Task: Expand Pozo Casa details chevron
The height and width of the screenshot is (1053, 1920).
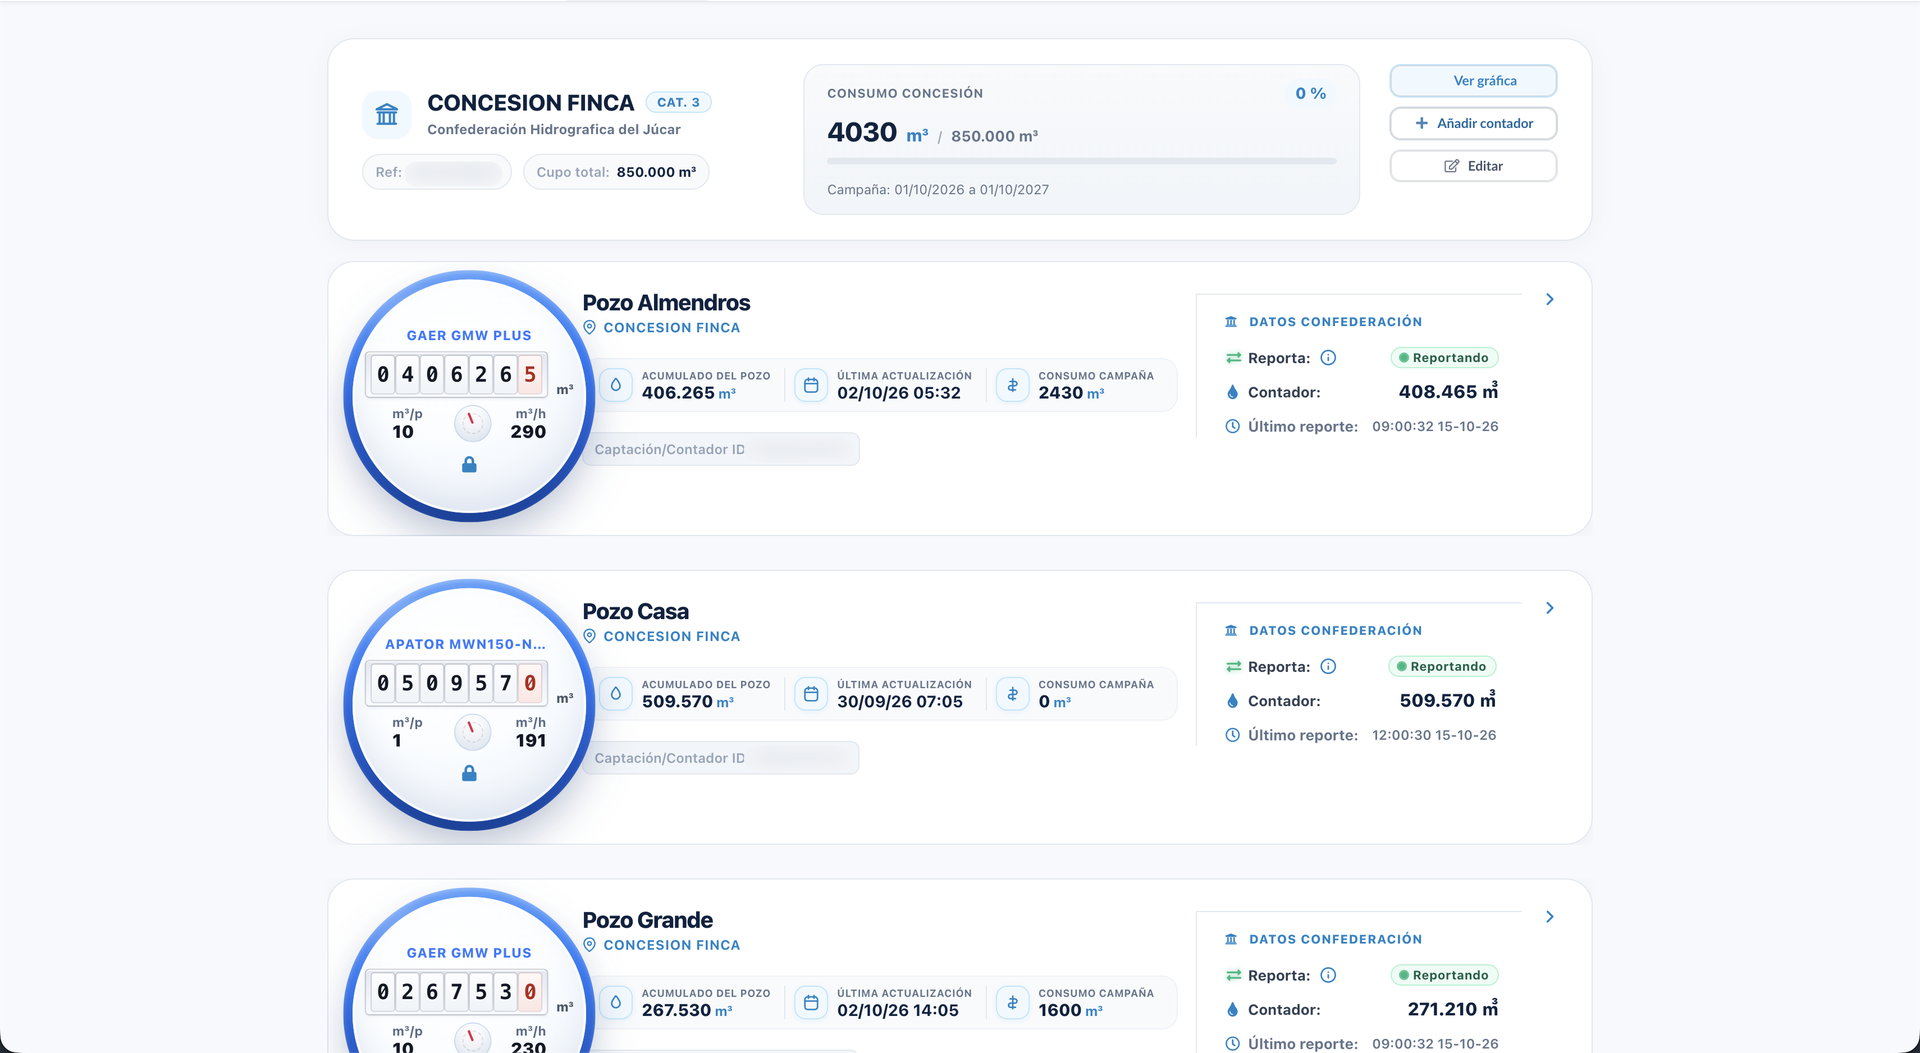Action: click(1549, 608)
